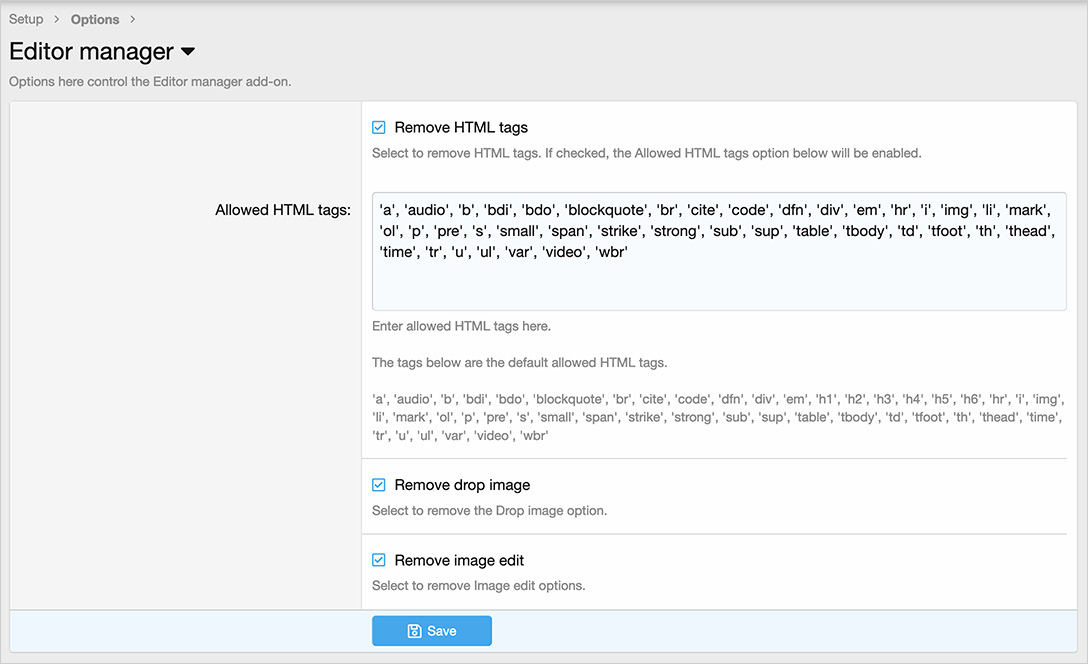Click the floppy disk icon on Save
The width and height of the screenshot is (1088, 664).
click(414, 631)
